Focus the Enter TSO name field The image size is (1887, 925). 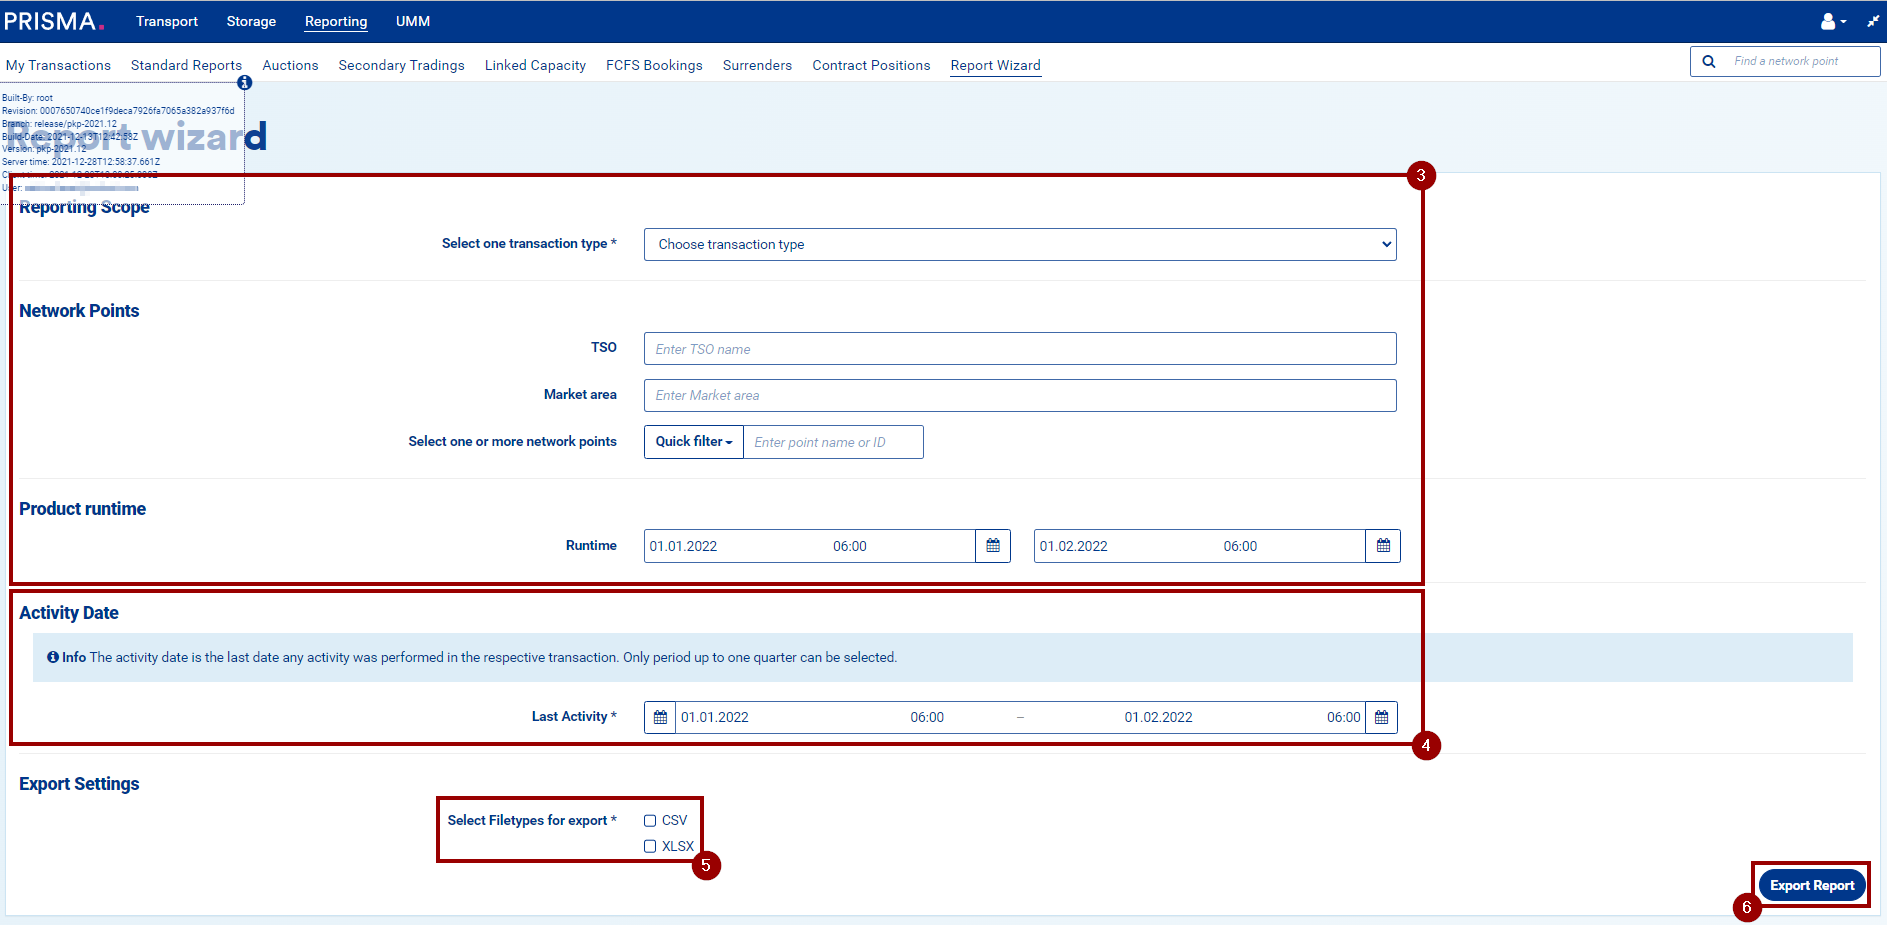pos(1020,349)
